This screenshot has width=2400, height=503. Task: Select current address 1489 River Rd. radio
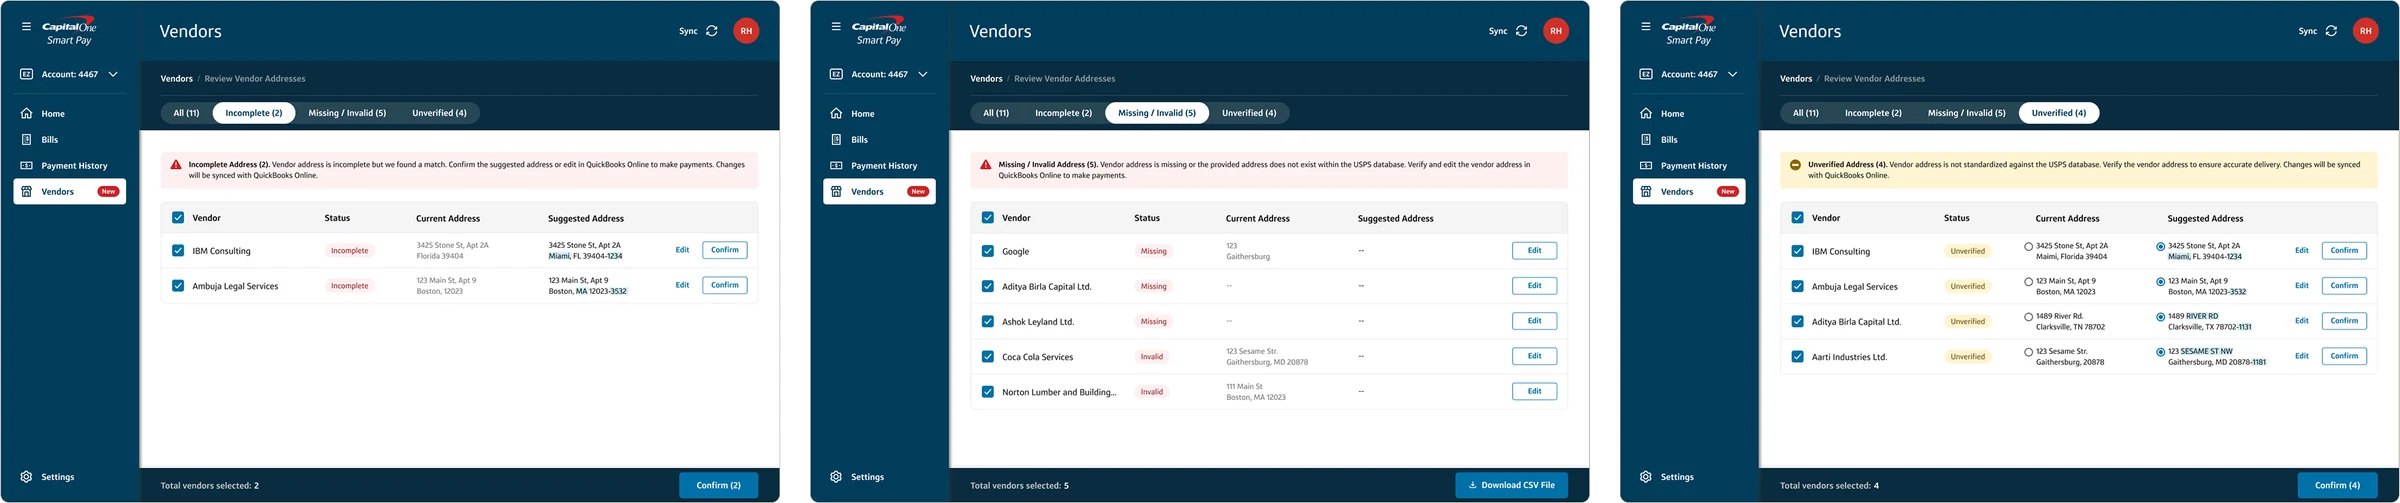2029,317
